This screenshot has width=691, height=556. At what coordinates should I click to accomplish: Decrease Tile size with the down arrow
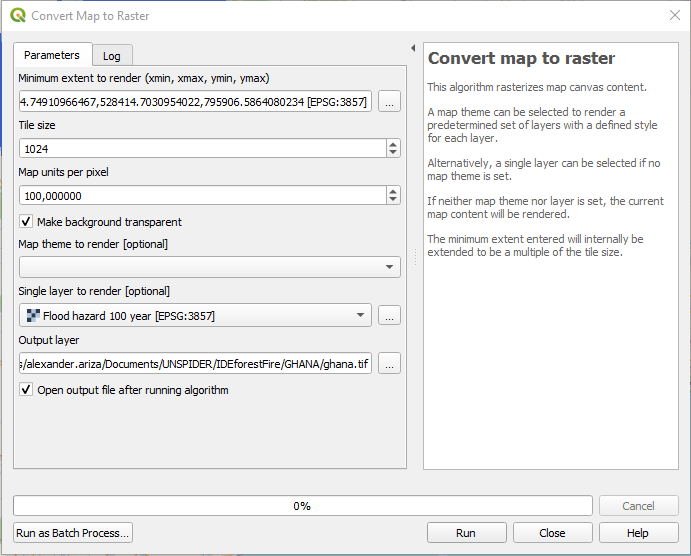(393, 152)
